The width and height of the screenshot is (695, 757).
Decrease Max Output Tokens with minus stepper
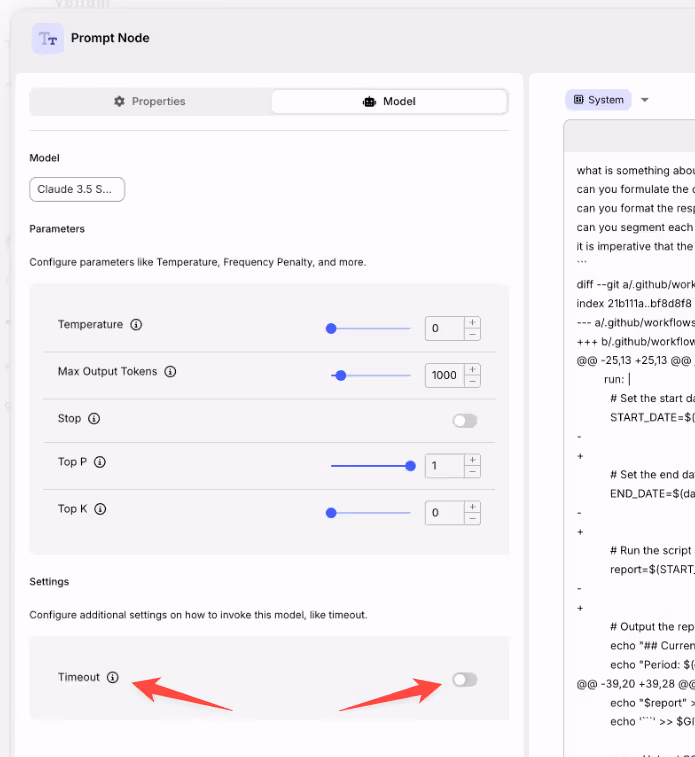[473, 381]
